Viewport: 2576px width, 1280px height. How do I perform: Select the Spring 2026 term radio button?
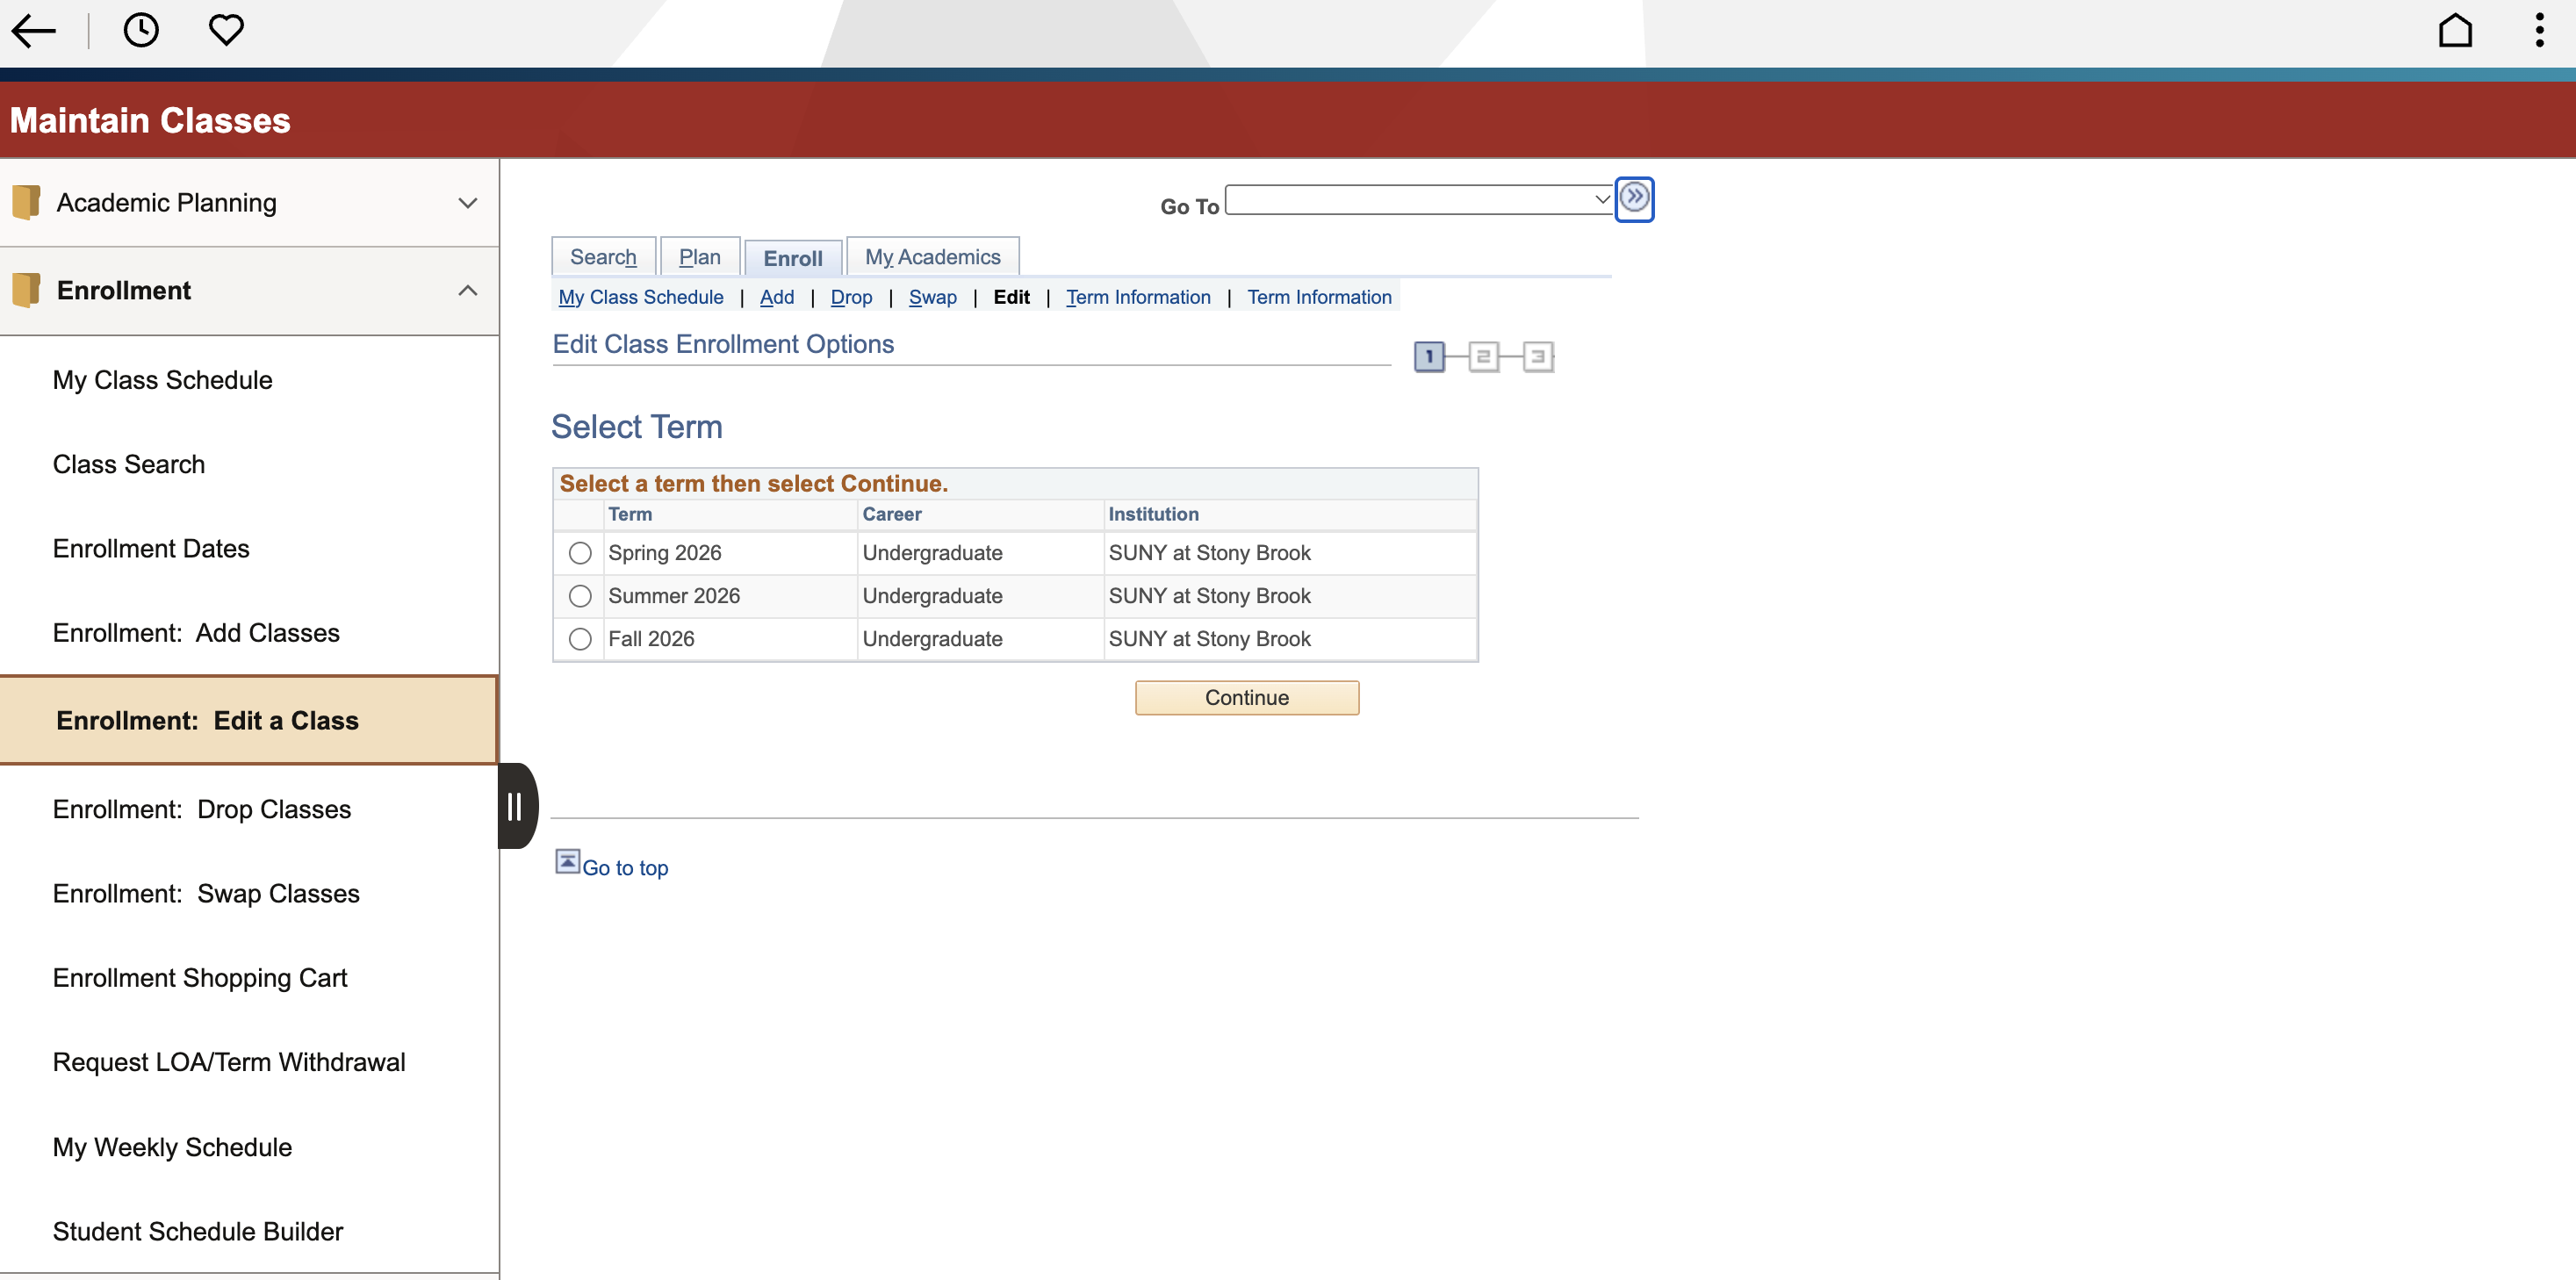pyautogui.click(x=580, y=553)
